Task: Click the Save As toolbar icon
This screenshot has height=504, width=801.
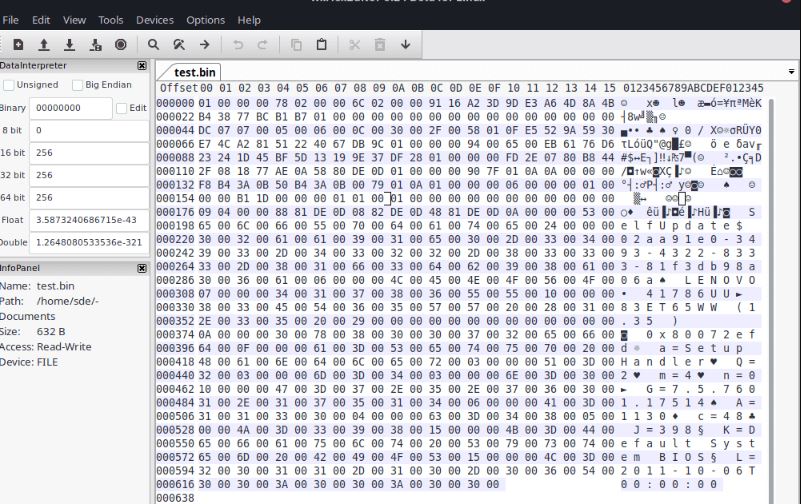Action: pyautogui.click(x=96, y=45)
